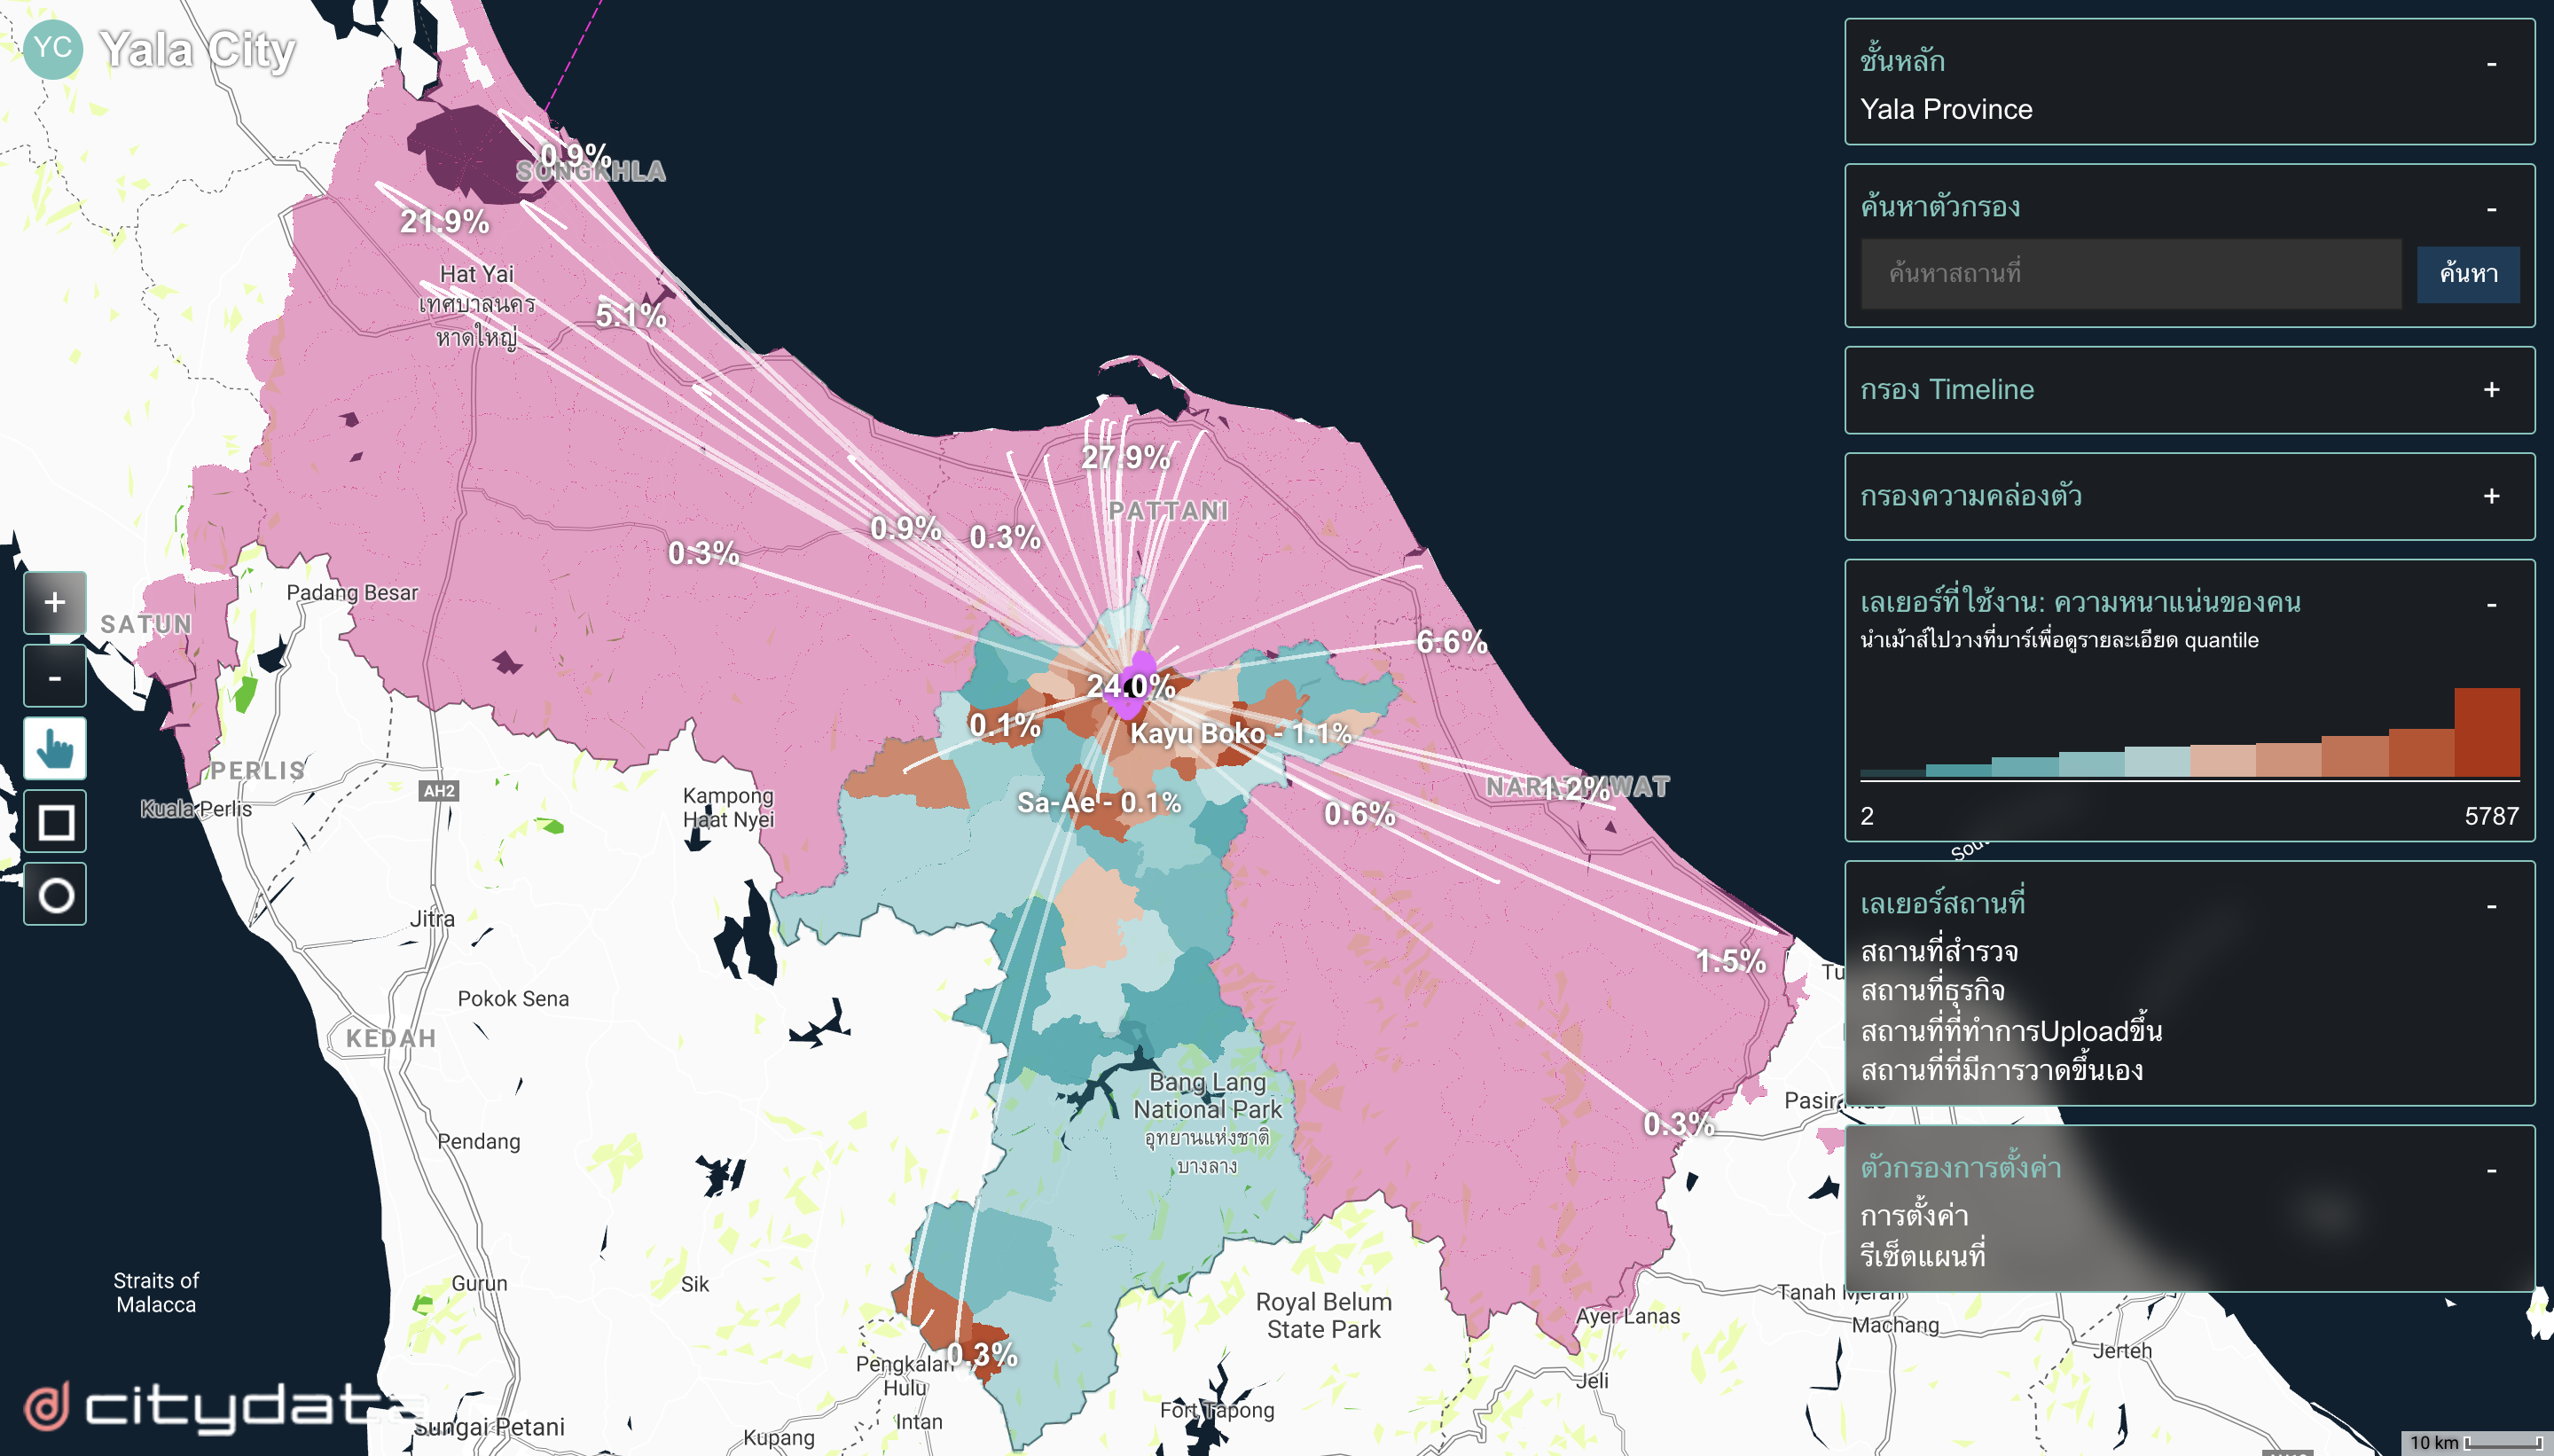This screenshot has width=2554, height=1456.
Task: Expand the กรองความคล่องตัว panel
Action: coord(2491,496)
